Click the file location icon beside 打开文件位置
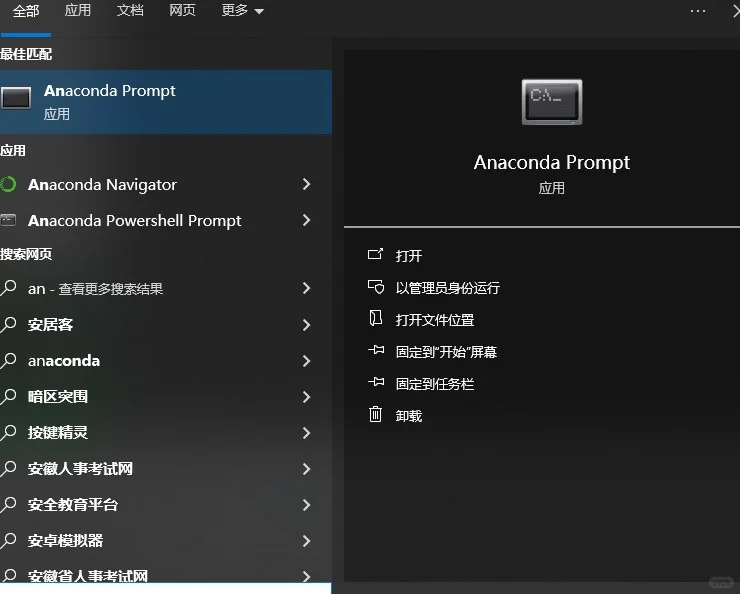The width and height of the screenshot is (740, 594). click(376, 318)
